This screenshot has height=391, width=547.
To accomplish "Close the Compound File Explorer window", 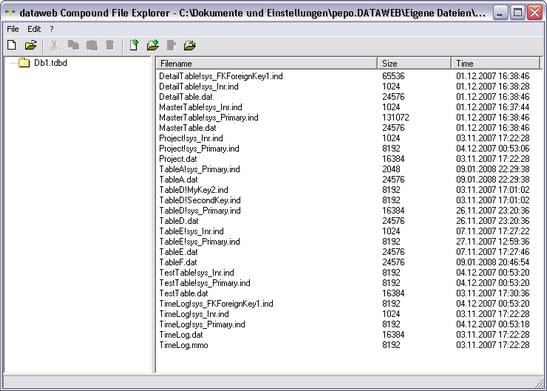I will click(x=535, y=13).
